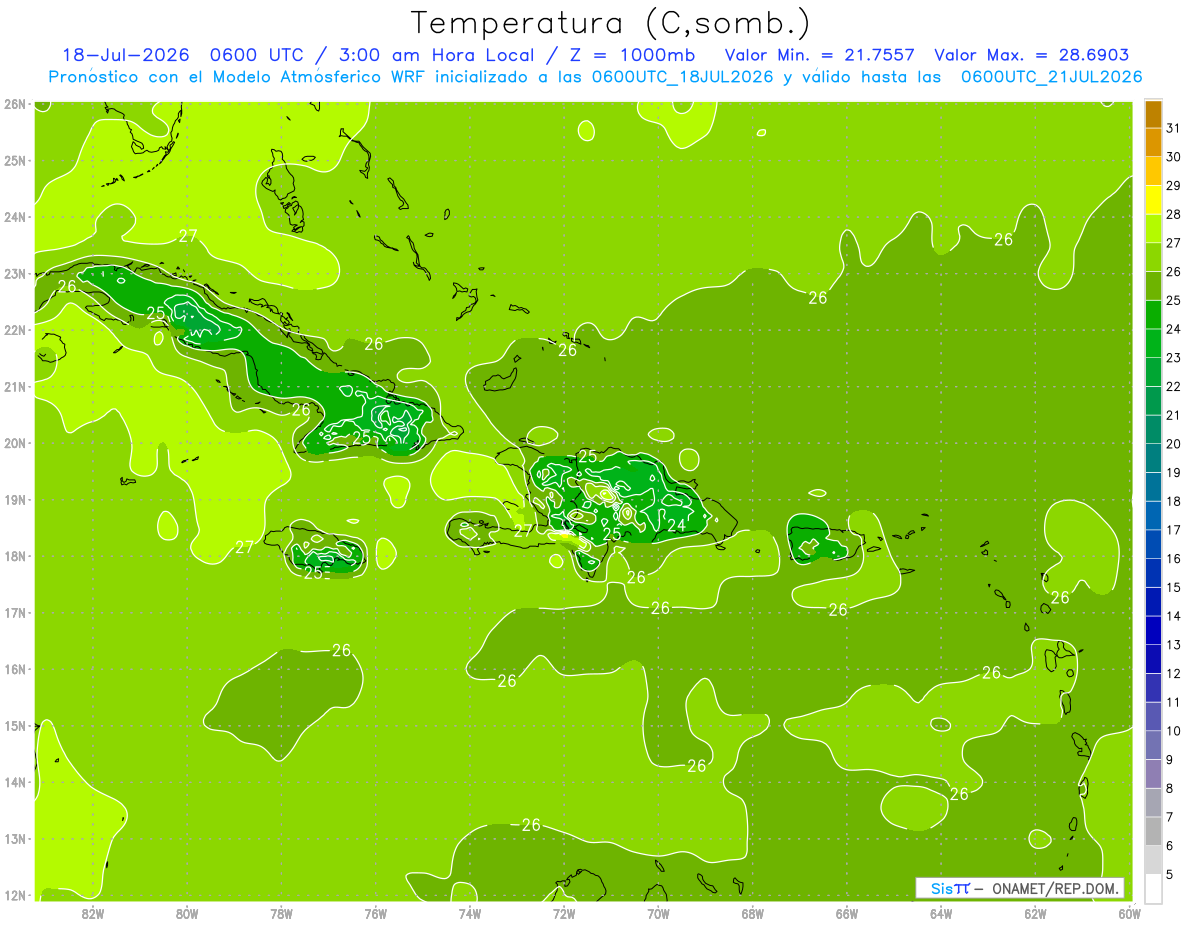Click the 80W longitude axis label
The width and height of the screenshot is (1200, 927).
186,913
